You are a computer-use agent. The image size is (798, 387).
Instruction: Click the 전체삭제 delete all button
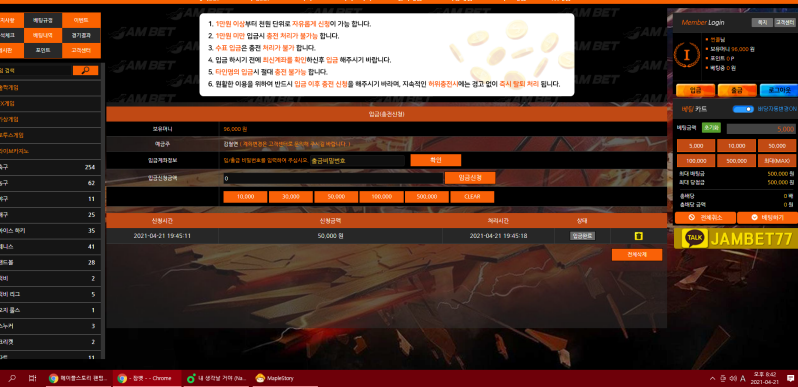tap(637, 255)
